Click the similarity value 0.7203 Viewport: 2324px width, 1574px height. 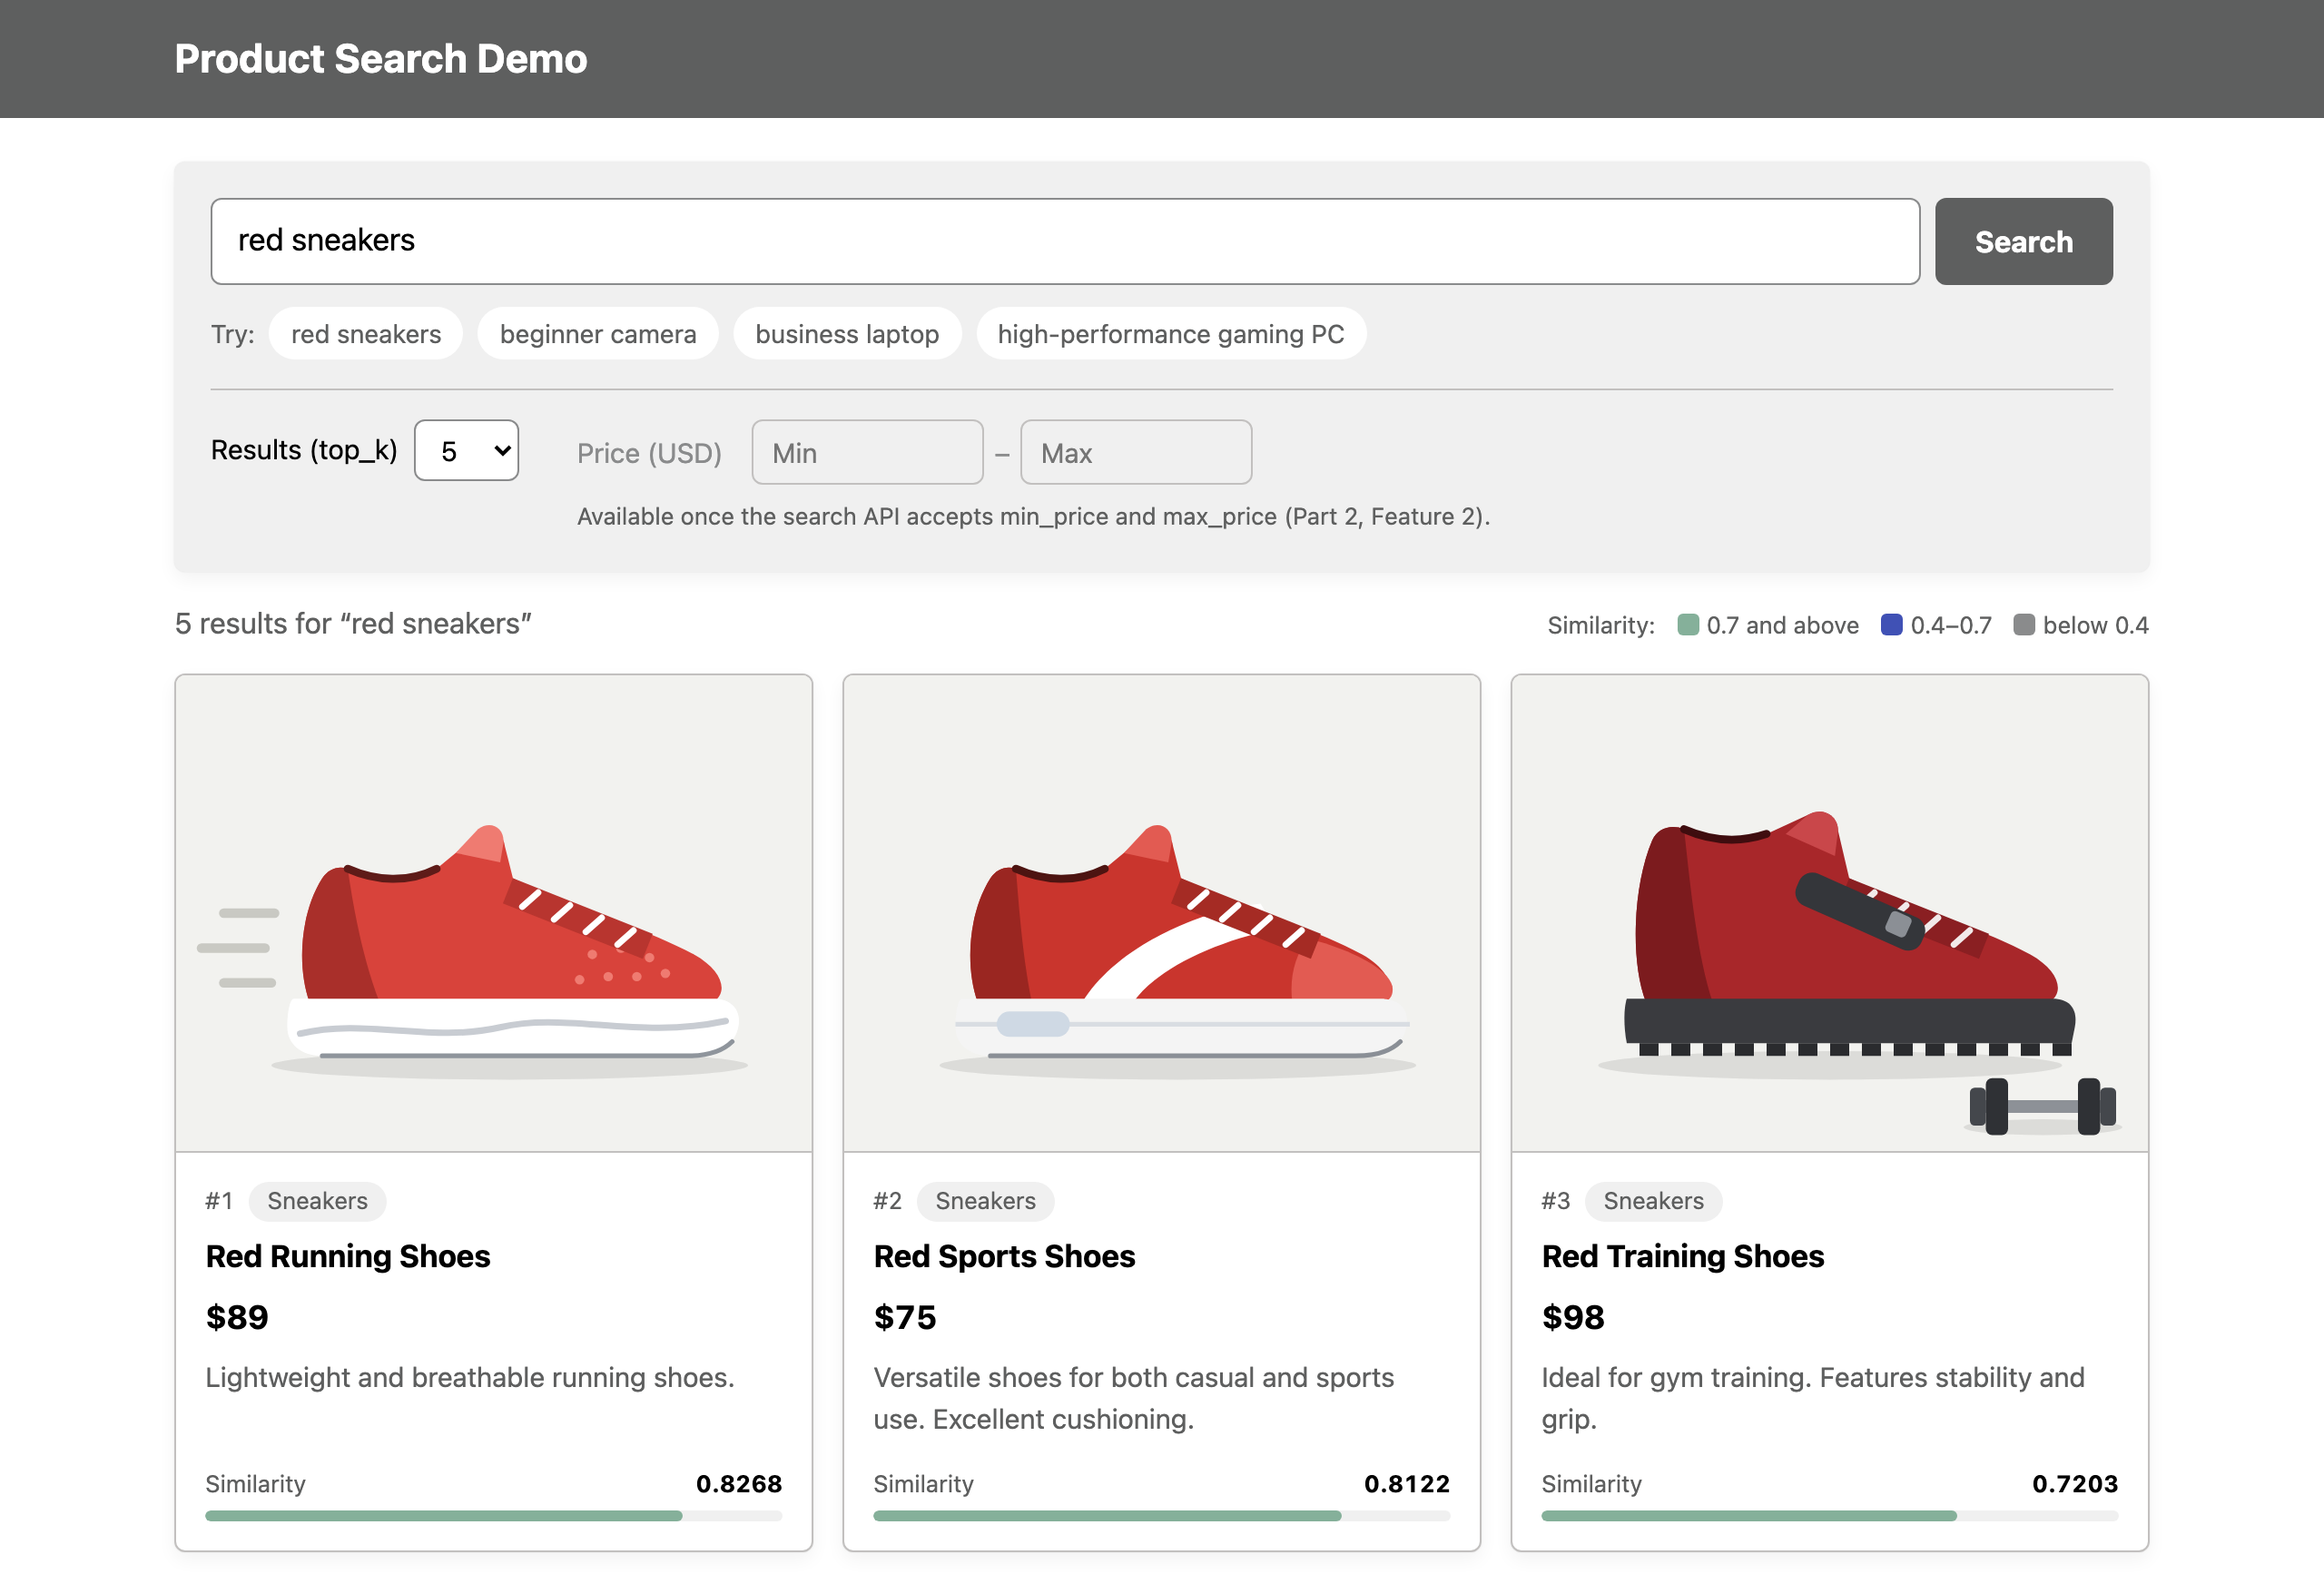(x=2075, y=1484)
